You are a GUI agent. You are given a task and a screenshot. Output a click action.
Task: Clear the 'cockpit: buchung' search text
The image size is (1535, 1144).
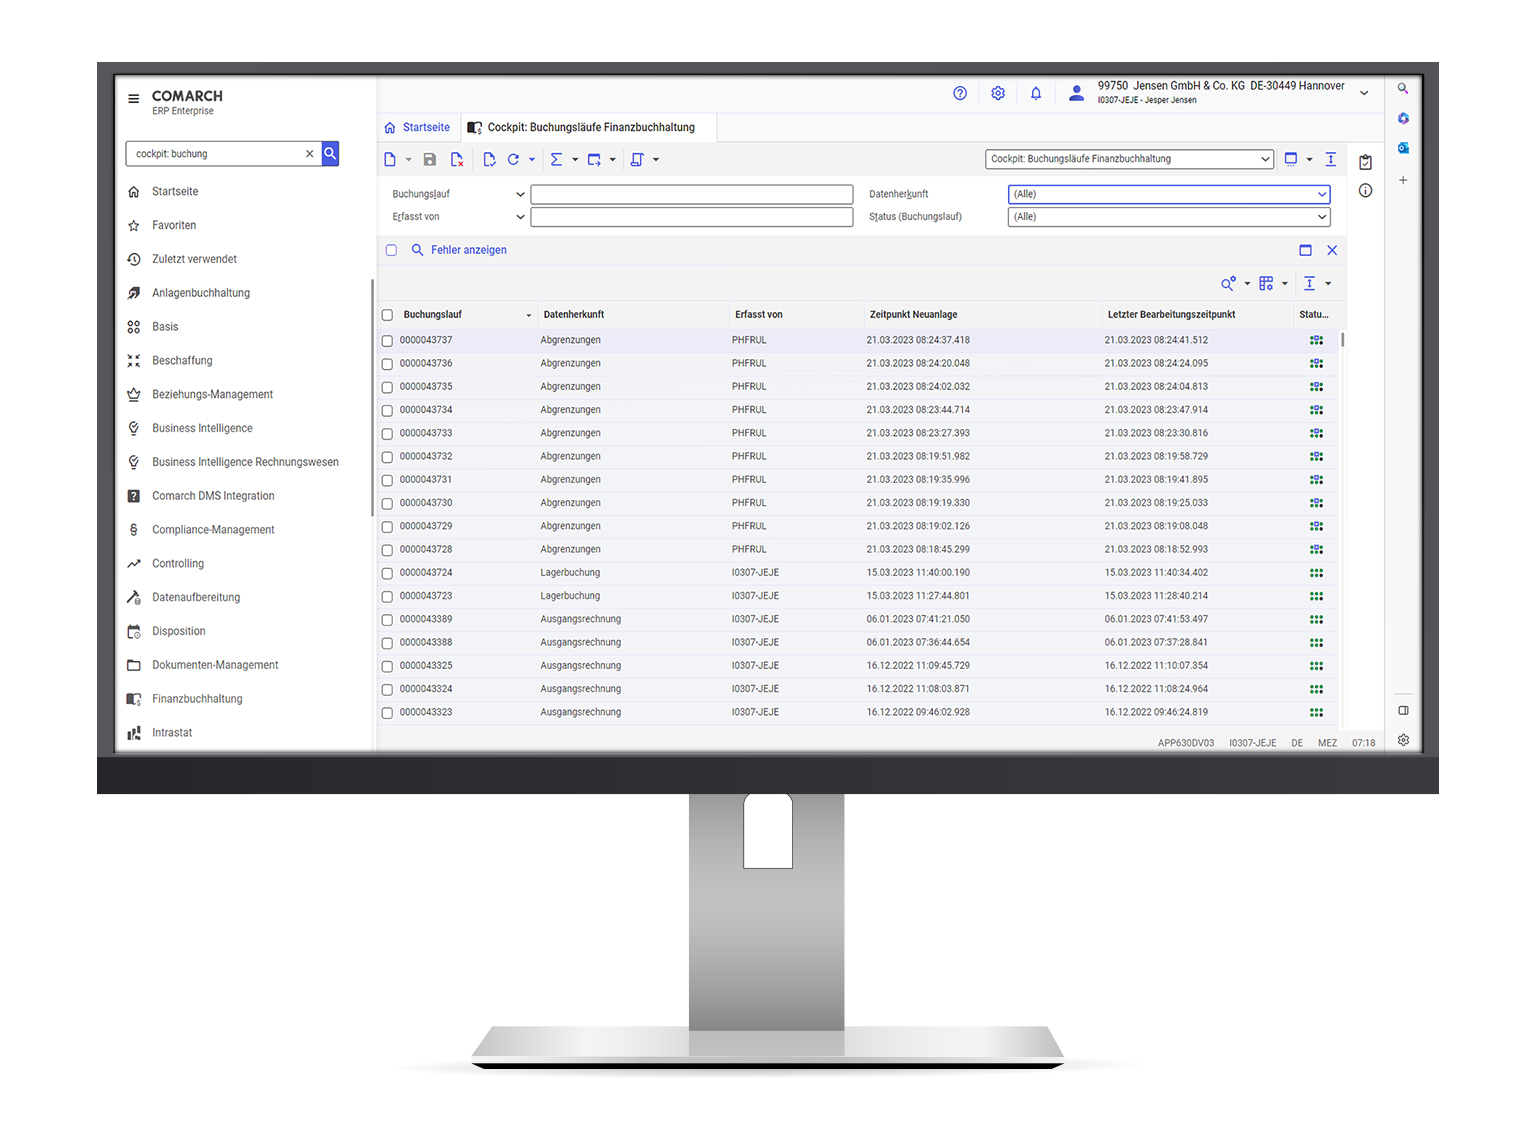point(309,154)
